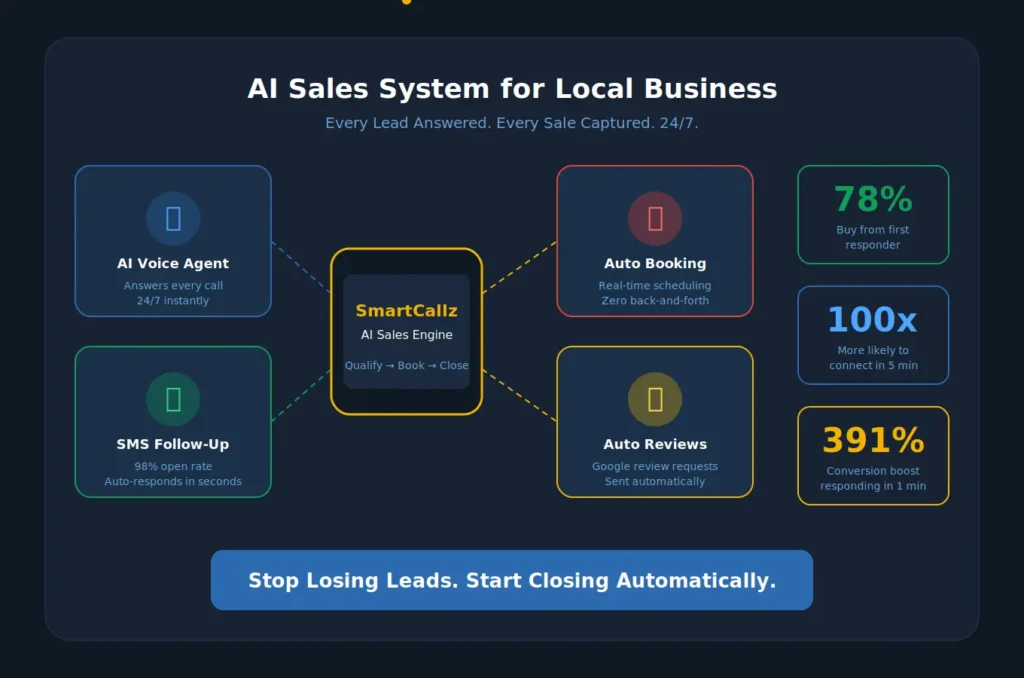Click the SMS Follow-Up green circular icon
Viewport: 1024px width, 678px height.
(173, 399)
